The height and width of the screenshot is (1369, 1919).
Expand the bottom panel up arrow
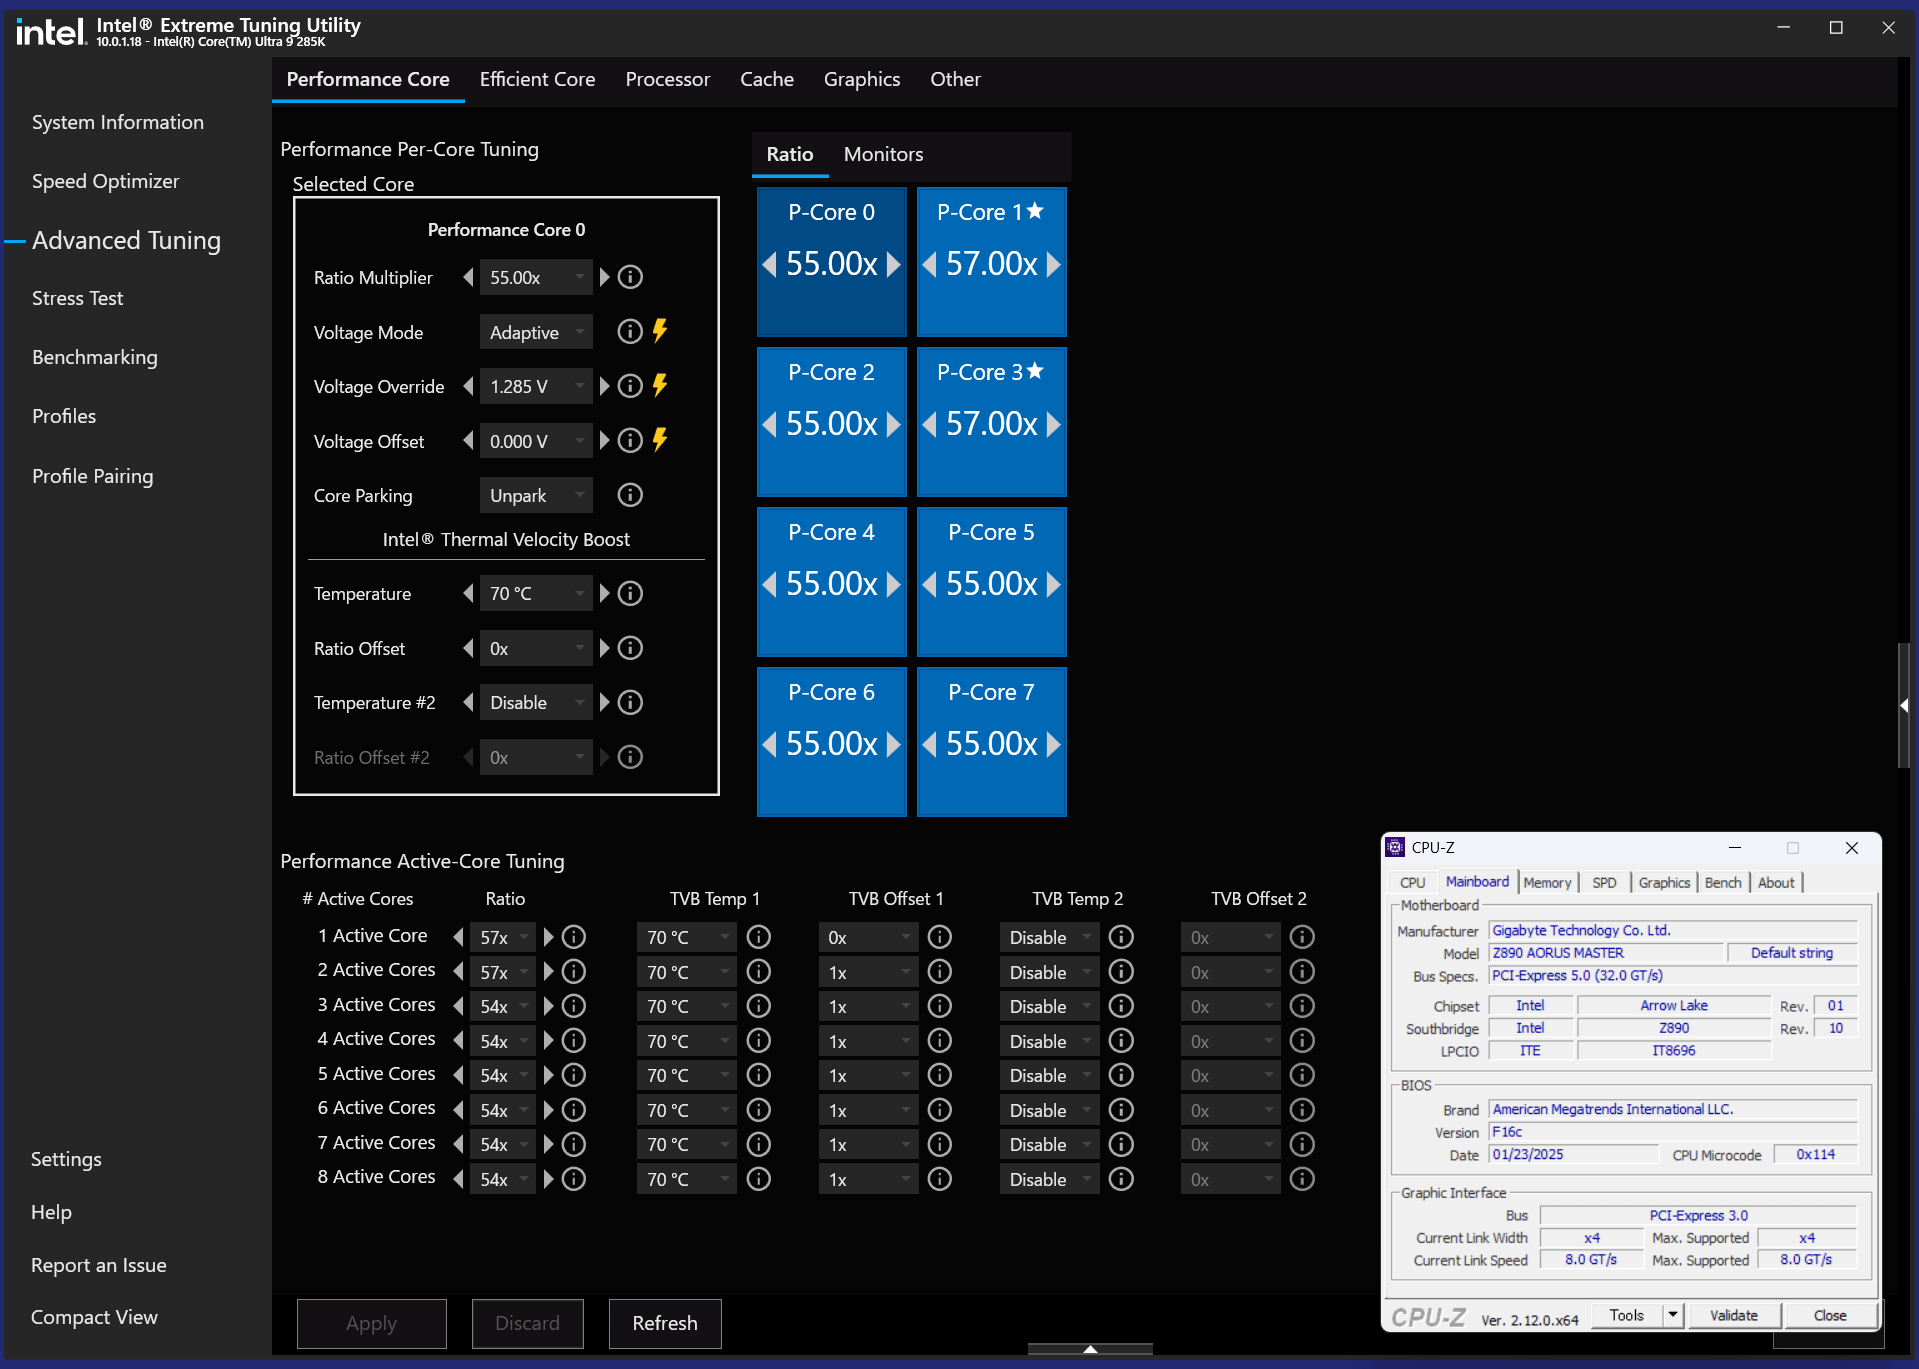[1090, 1349]
